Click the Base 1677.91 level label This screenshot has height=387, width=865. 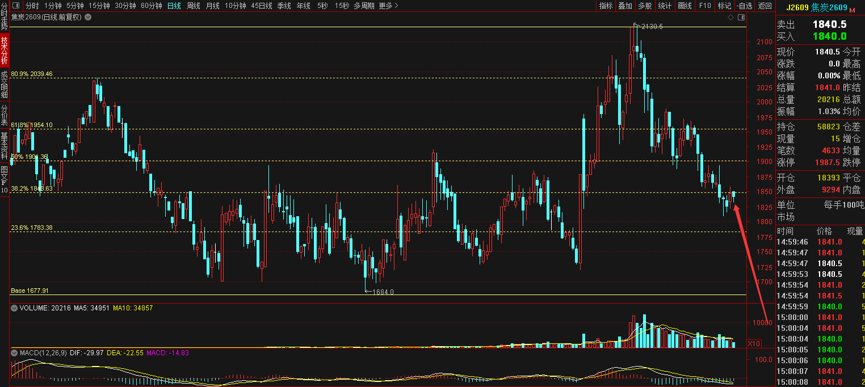(x=30, y=291)
